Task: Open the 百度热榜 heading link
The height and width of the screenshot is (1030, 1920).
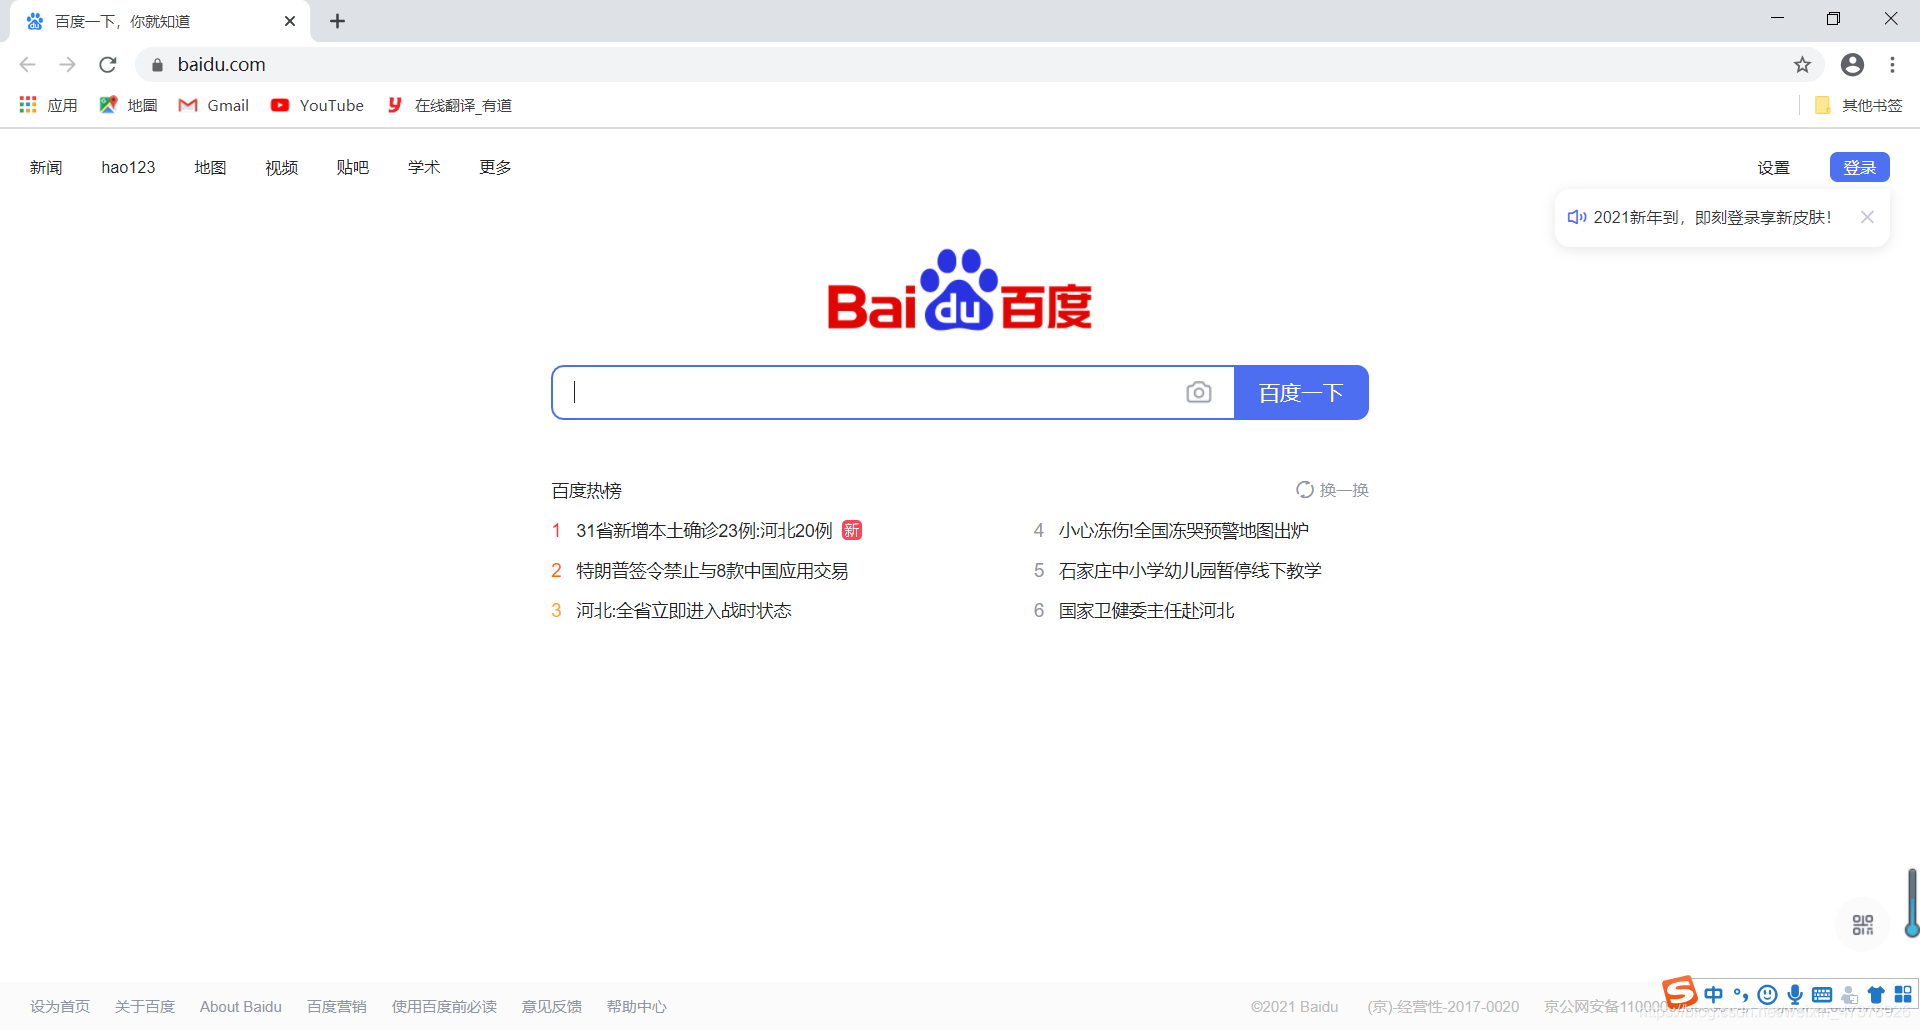Action: pyautogui.click(x=587, y=490)
